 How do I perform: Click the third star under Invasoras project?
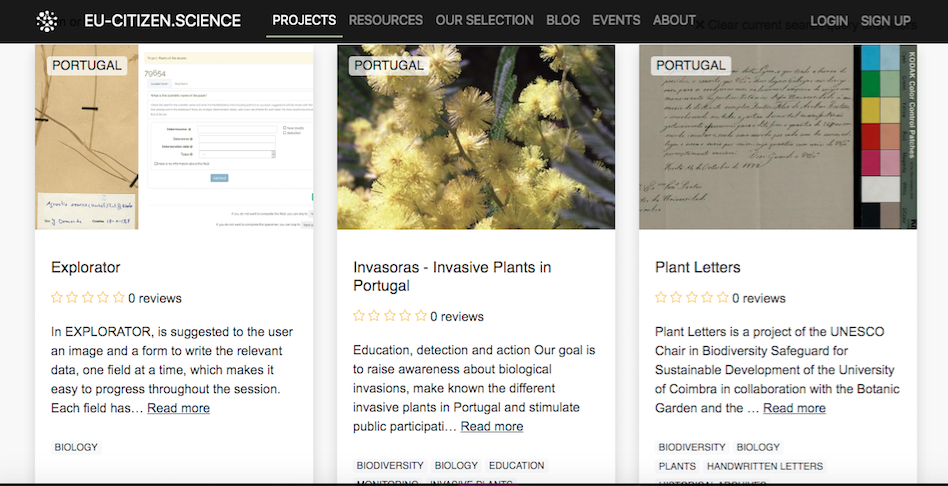click(x=390, y=316)
